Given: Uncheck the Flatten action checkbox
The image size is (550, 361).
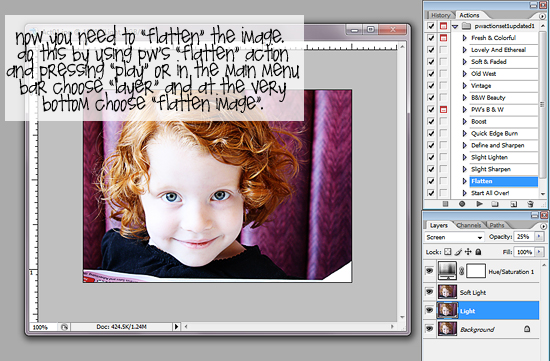Looking at the screenshot, I should [431, 181].
